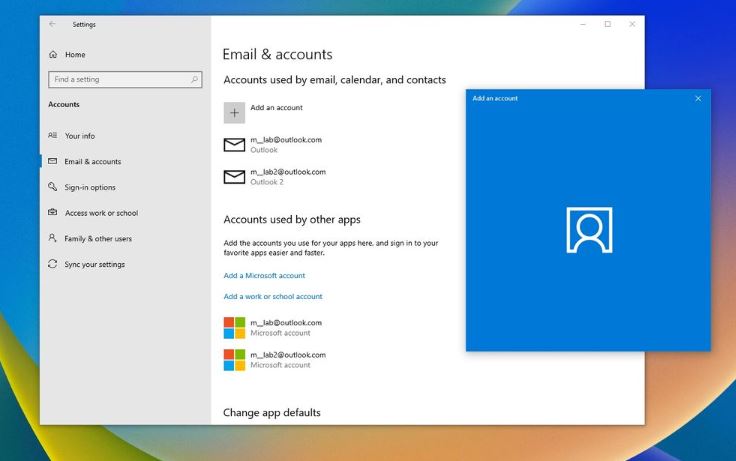Click Microsoft logo beside m_lab@outlook.com

tap(234, 328)
